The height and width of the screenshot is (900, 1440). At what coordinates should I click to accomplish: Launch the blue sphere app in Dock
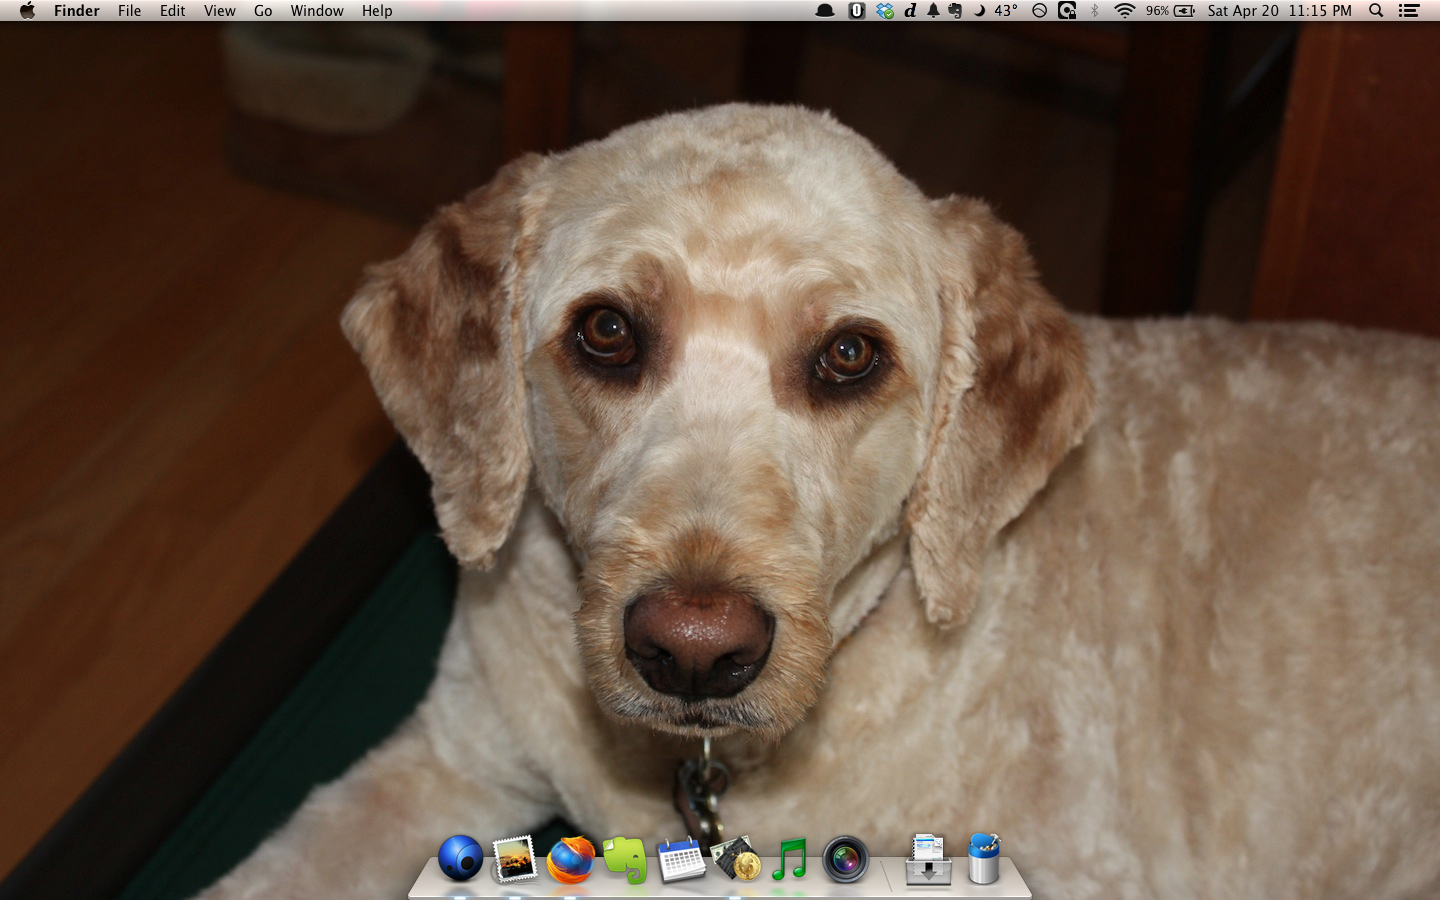coord(460,858)
